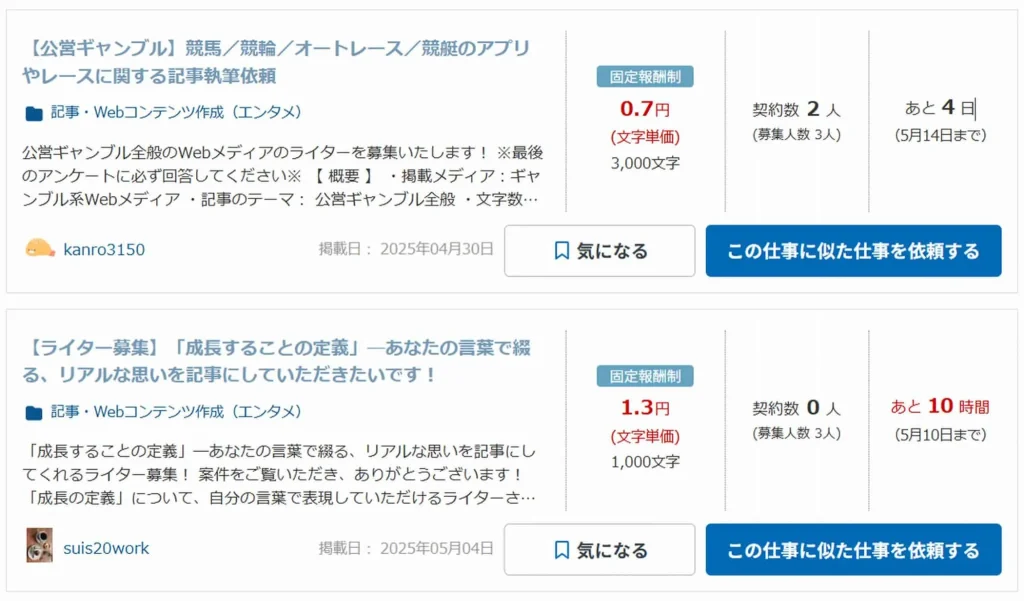The width and height of the screenshot is (1024, 601).
Task: Click the folder icon of the ライター募集 job
Action: coord(34,413)
